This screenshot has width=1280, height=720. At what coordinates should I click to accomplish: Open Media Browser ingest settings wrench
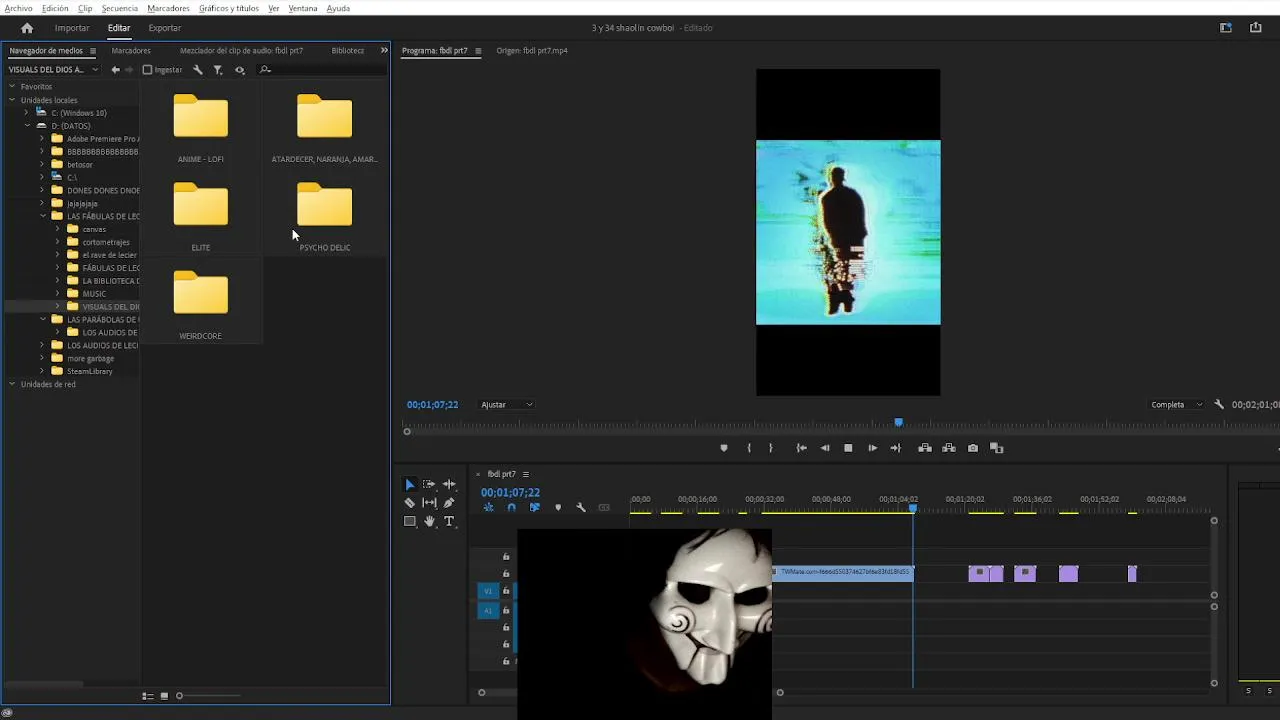coord(197,70)
